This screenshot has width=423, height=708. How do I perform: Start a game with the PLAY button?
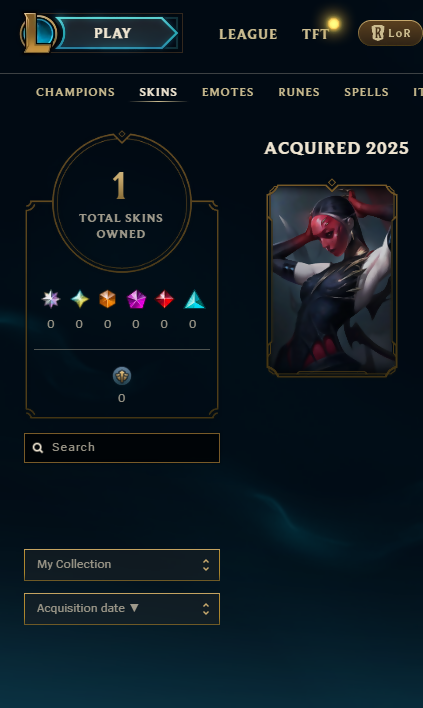(117, 33)
